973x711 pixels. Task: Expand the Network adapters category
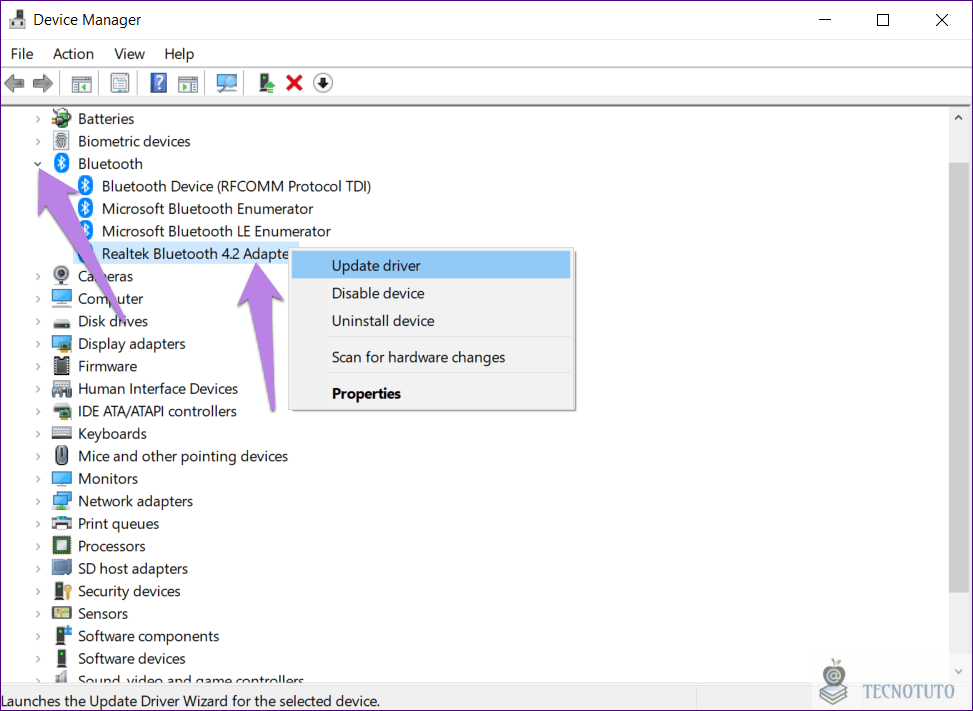point(38,501)
